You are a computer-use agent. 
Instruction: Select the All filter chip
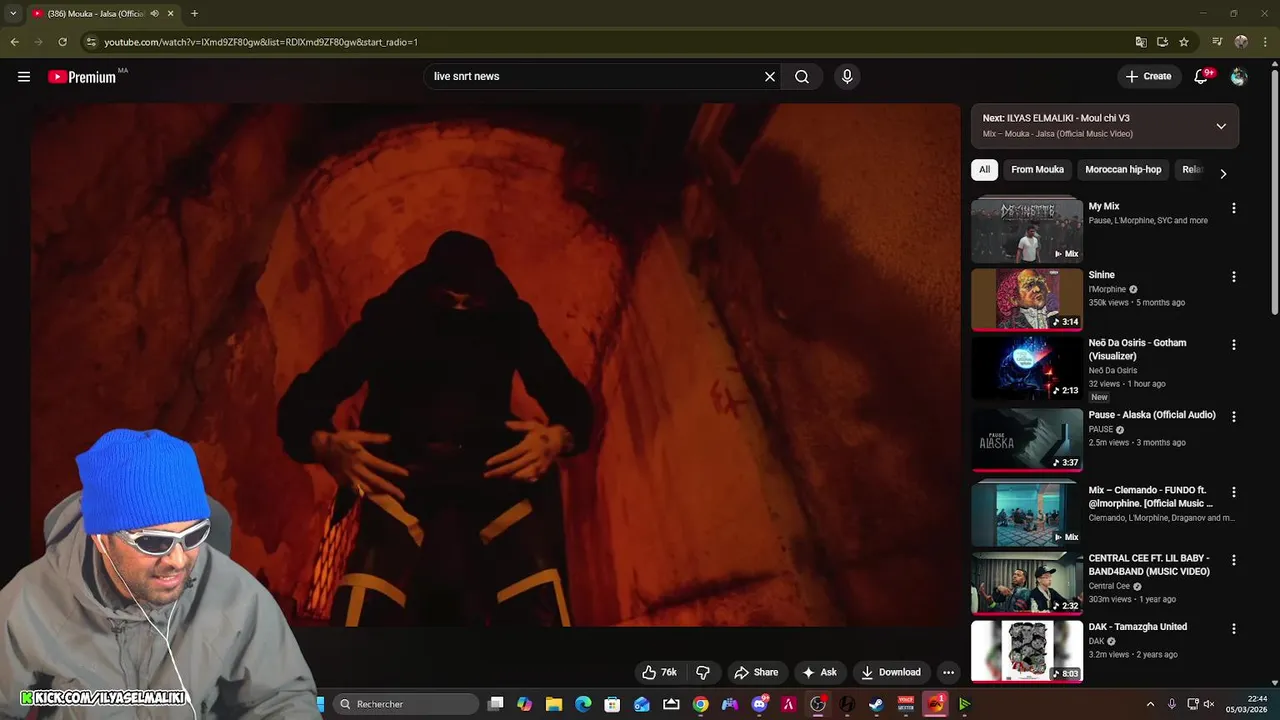point(984,169)
